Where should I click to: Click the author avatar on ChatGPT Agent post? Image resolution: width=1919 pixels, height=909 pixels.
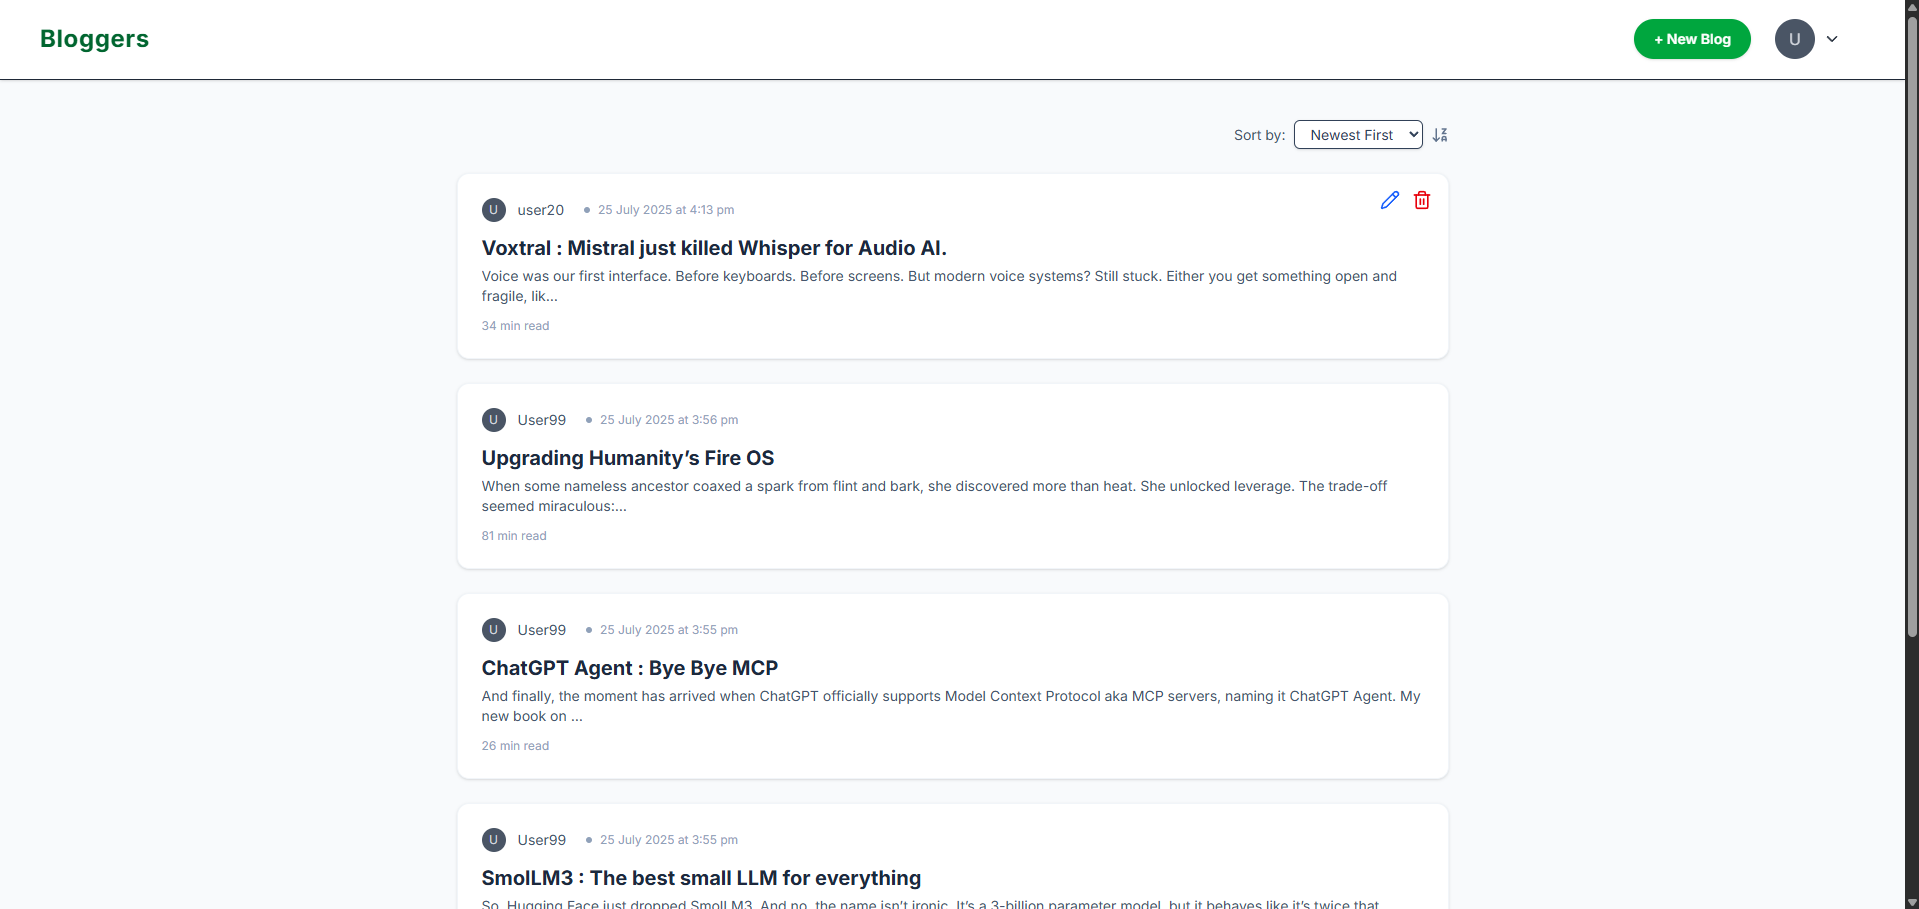[x=494, y=630]
